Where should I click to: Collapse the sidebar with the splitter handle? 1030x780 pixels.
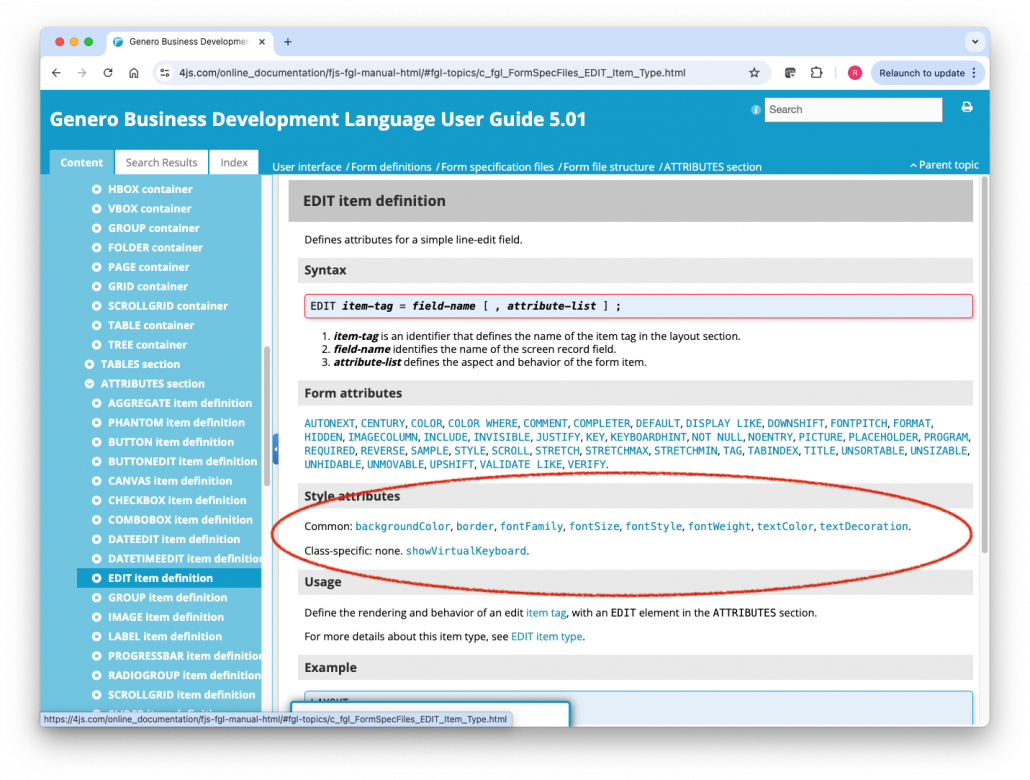[276, 449]
